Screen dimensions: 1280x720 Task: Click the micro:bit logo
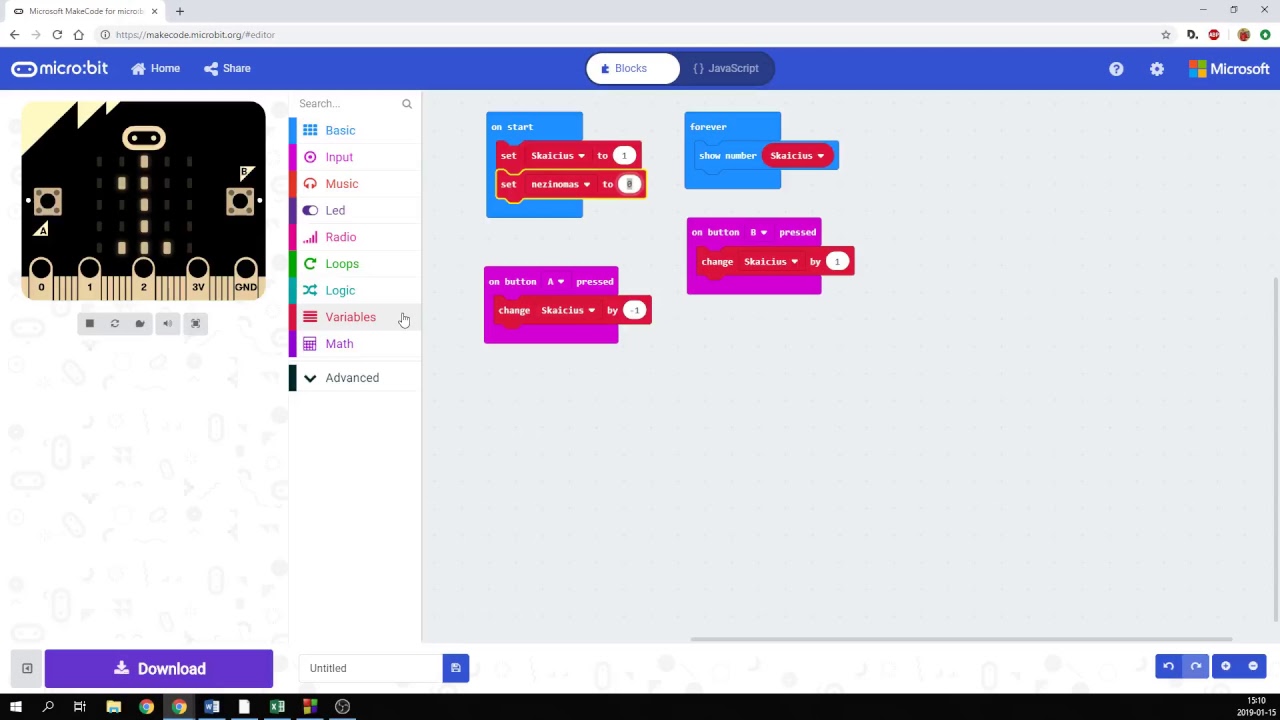pos(60,69)
